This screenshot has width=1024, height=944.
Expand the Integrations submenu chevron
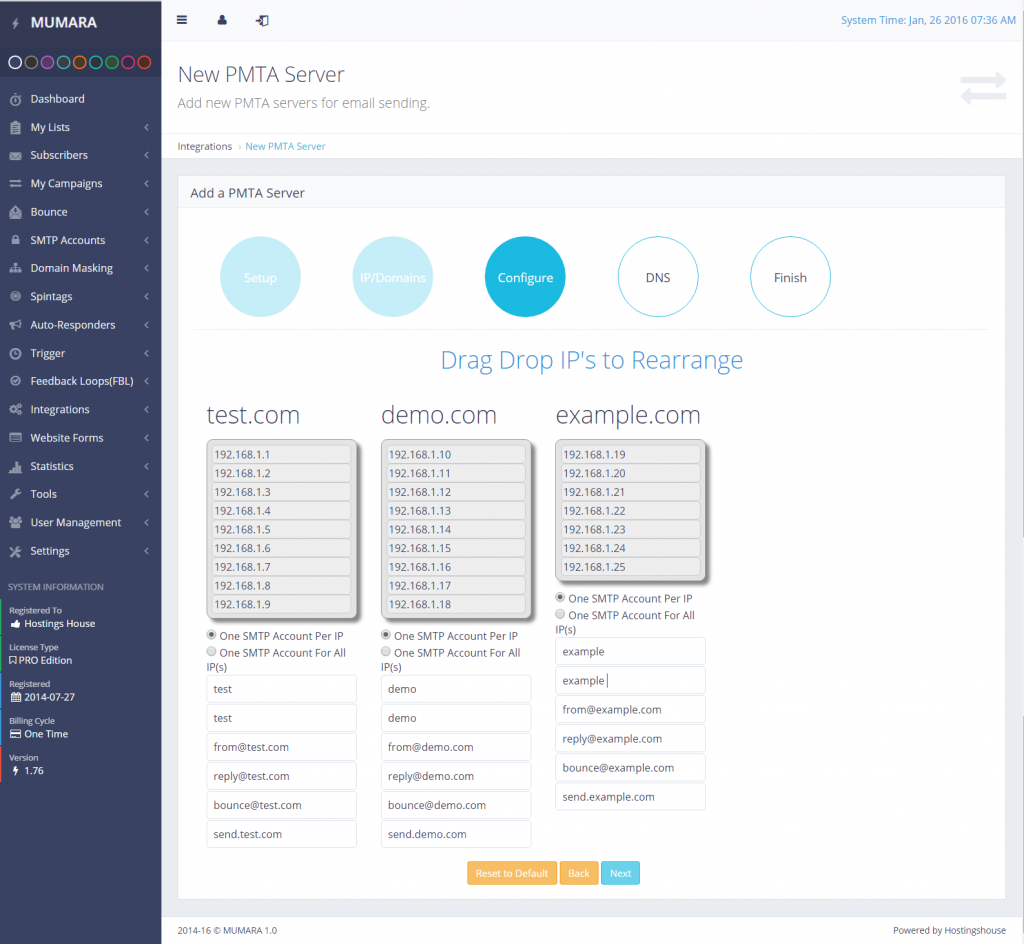click(x=146, y=410)
